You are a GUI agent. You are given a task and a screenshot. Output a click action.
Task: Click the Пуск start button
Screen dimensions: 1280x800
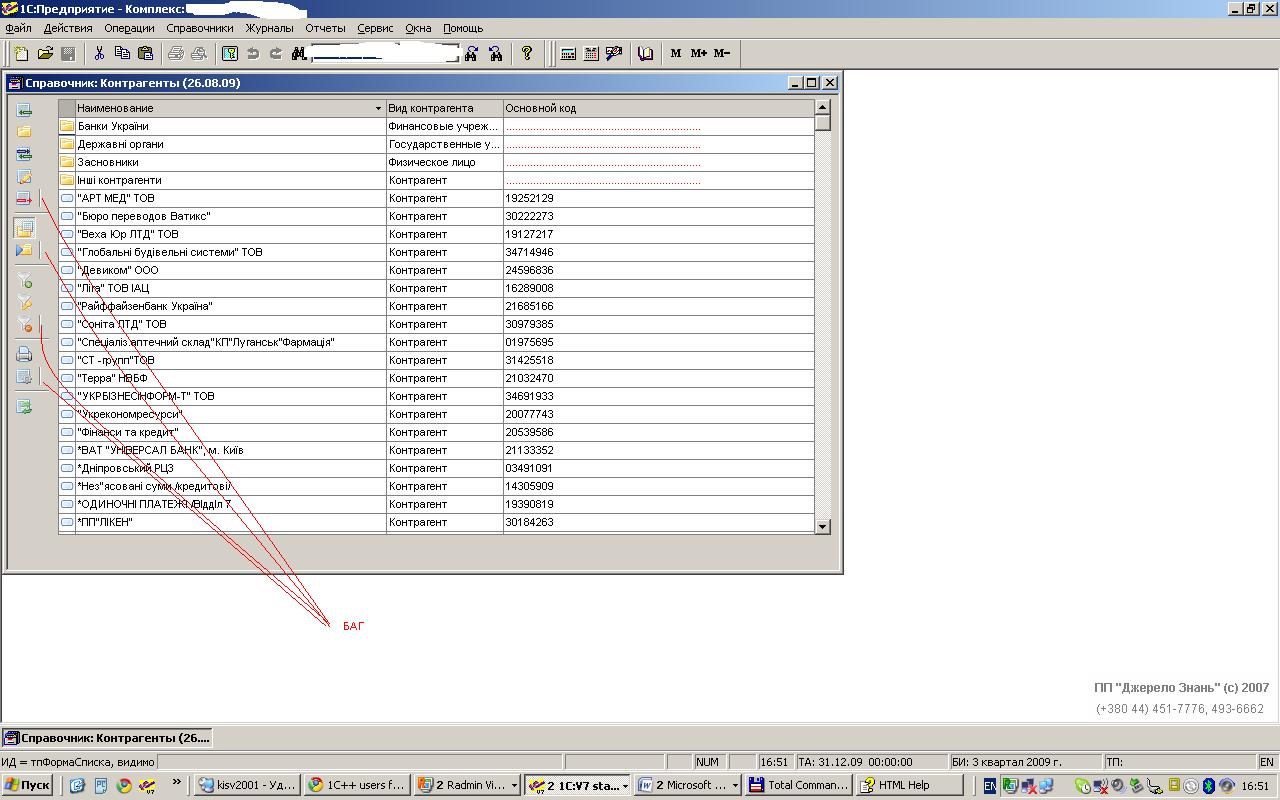[27, 785]
